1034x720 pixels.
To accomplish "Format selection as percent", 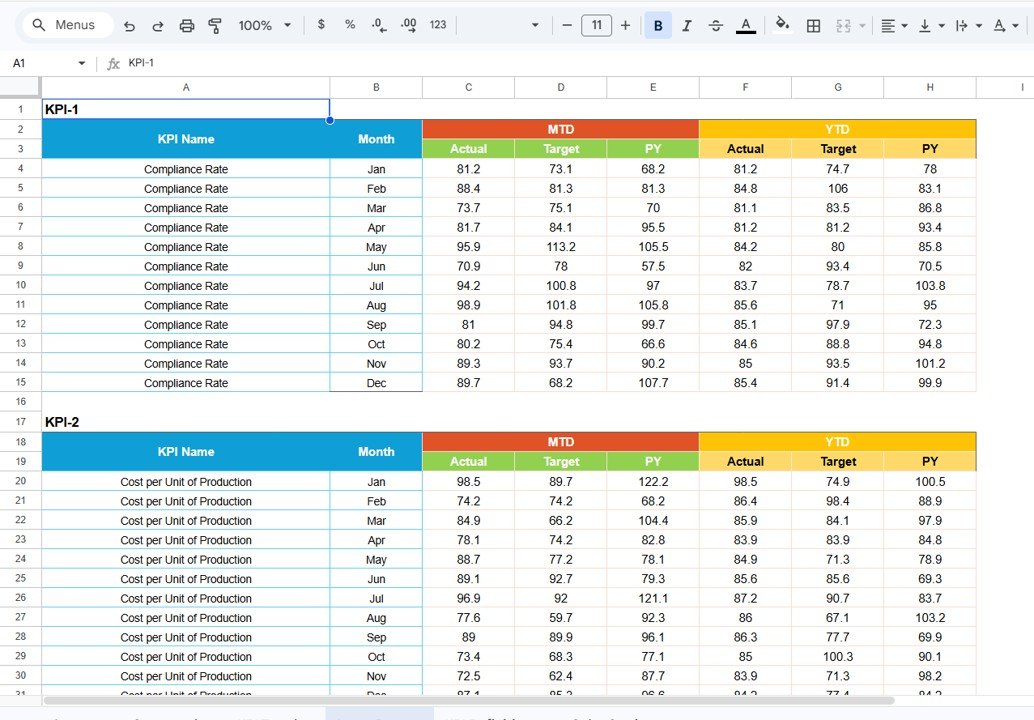I will [349, 26].
